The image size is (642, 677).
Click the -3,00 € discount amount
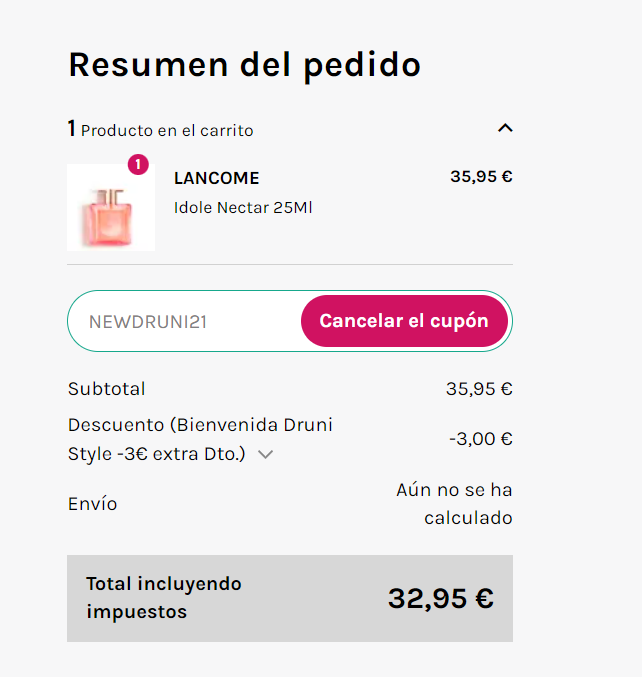480,438
